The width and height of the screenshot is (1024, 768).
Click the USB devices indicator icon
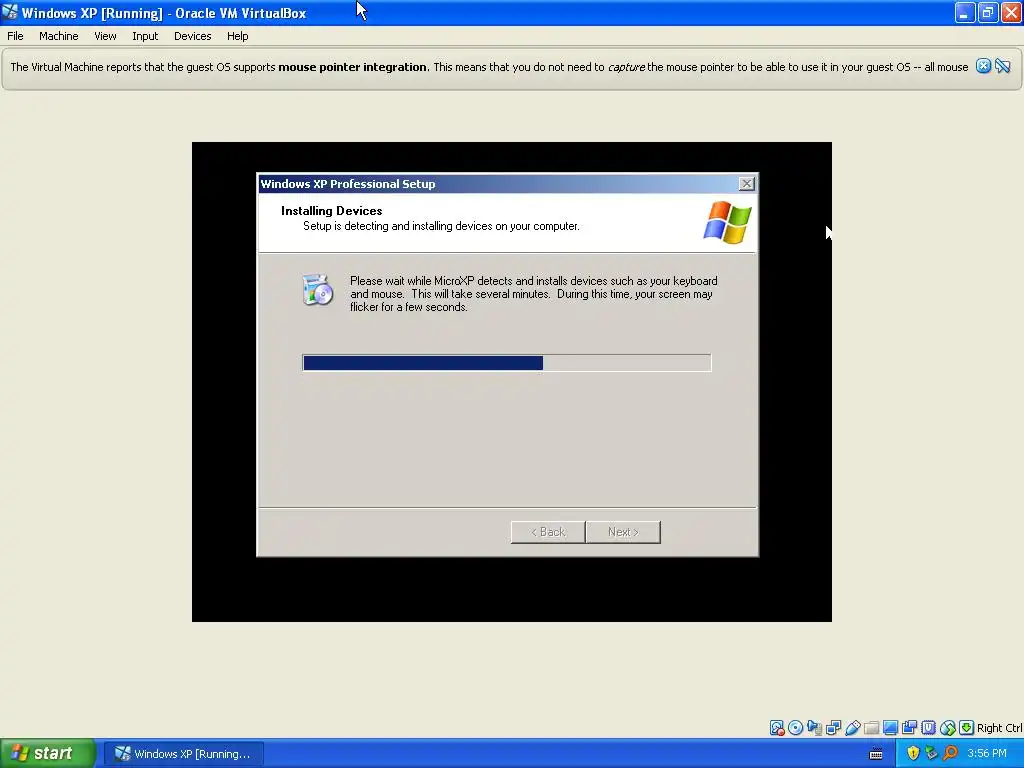tap(852, 728)
